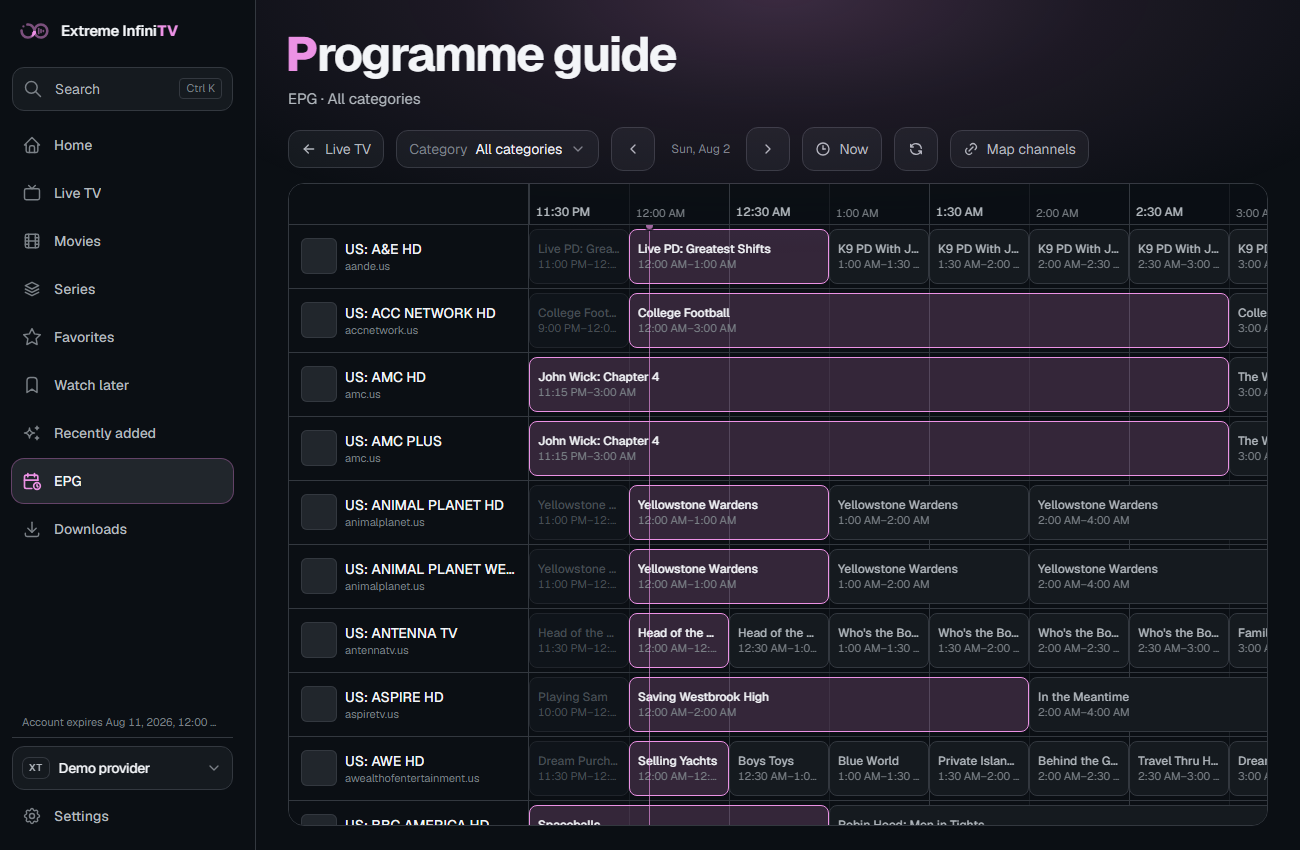Open the EPG sidebar item

(122, 481)
